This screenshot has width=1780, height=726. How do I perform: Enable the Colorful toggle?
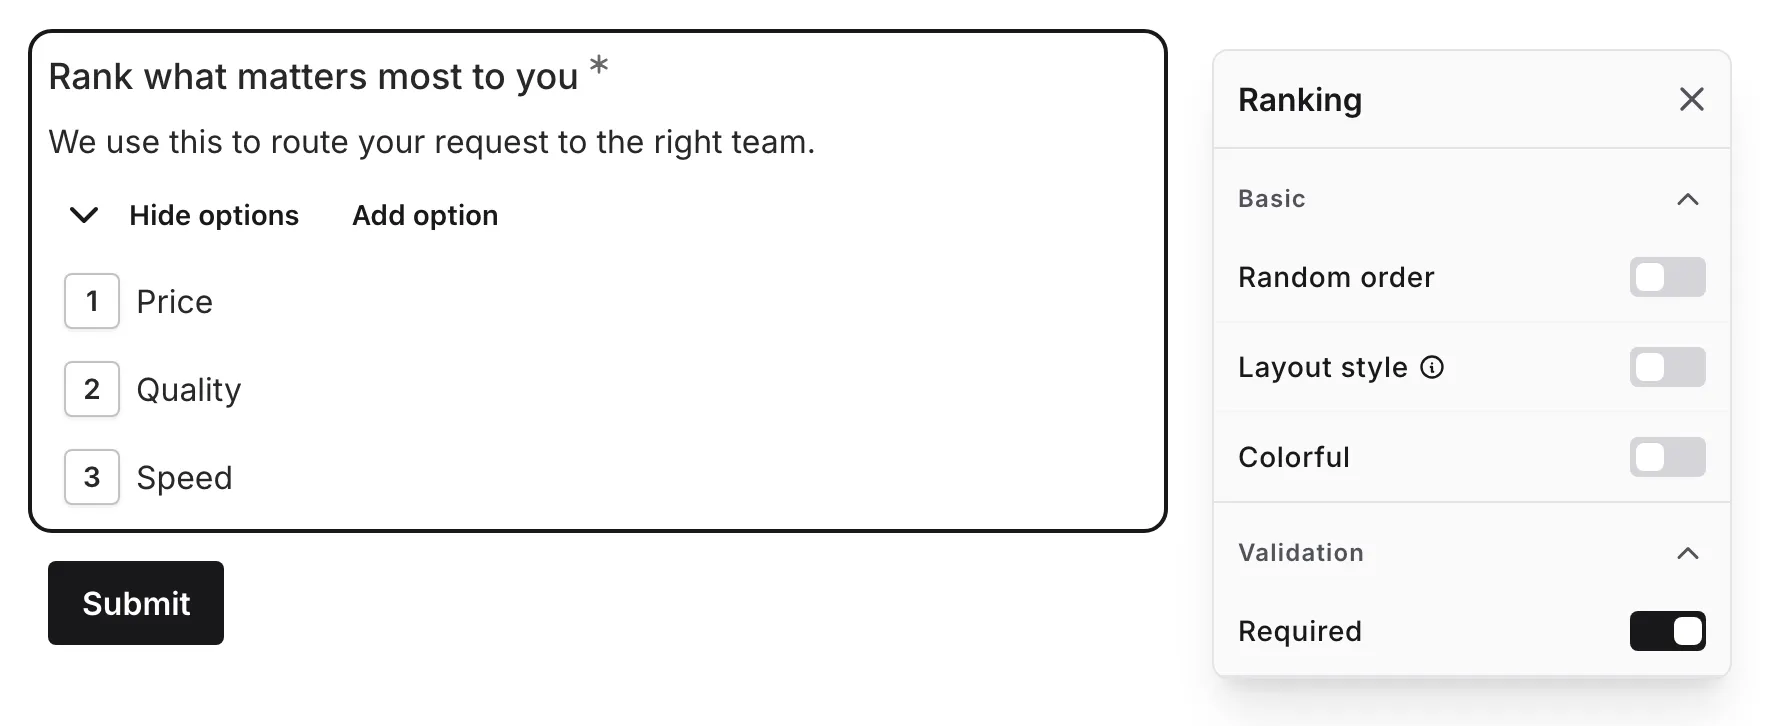[x=1667, y=457]
